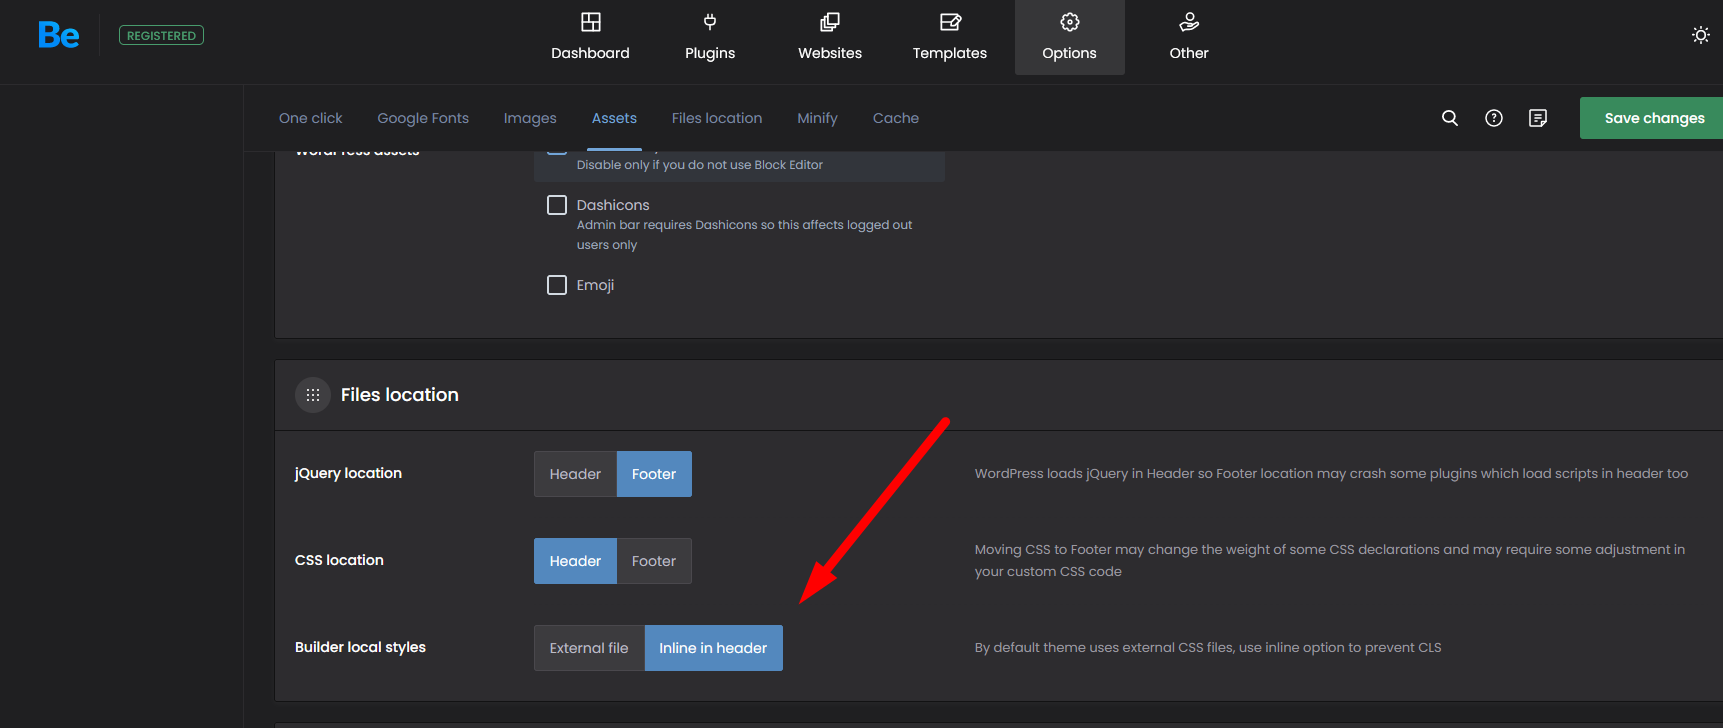Image resolution: width=1723 pixels, height=728 pixels.
Task: Click the Files location section heading
Action: click(x=400, y=395)
